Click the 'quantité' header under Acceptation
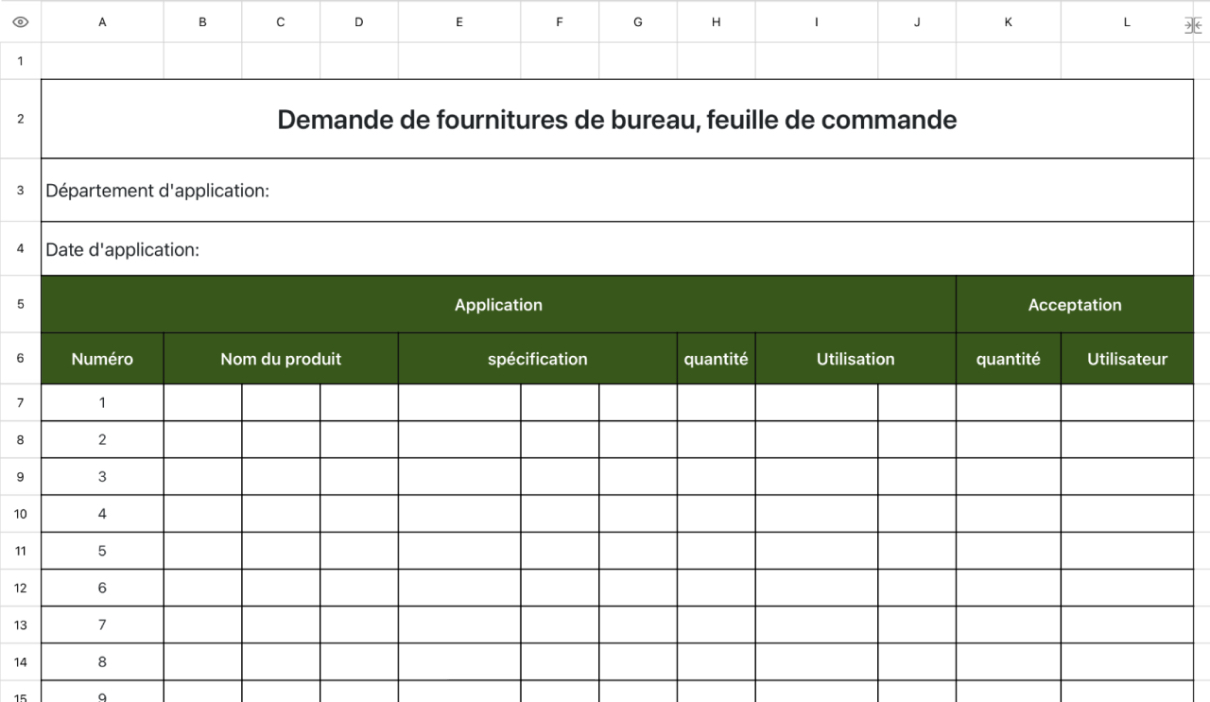Image resolution: width=1210 pixels, height=702 pixels. [x=1008, y=358]
